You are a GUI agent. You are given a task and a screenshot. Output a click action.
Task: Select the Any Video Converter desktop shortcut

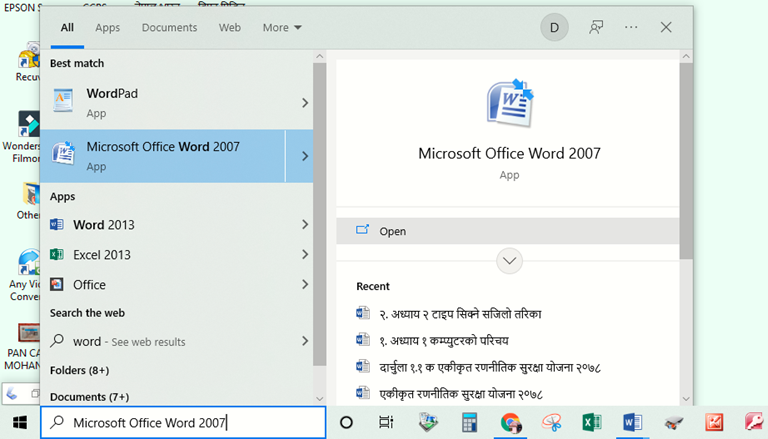coord(24,275)
